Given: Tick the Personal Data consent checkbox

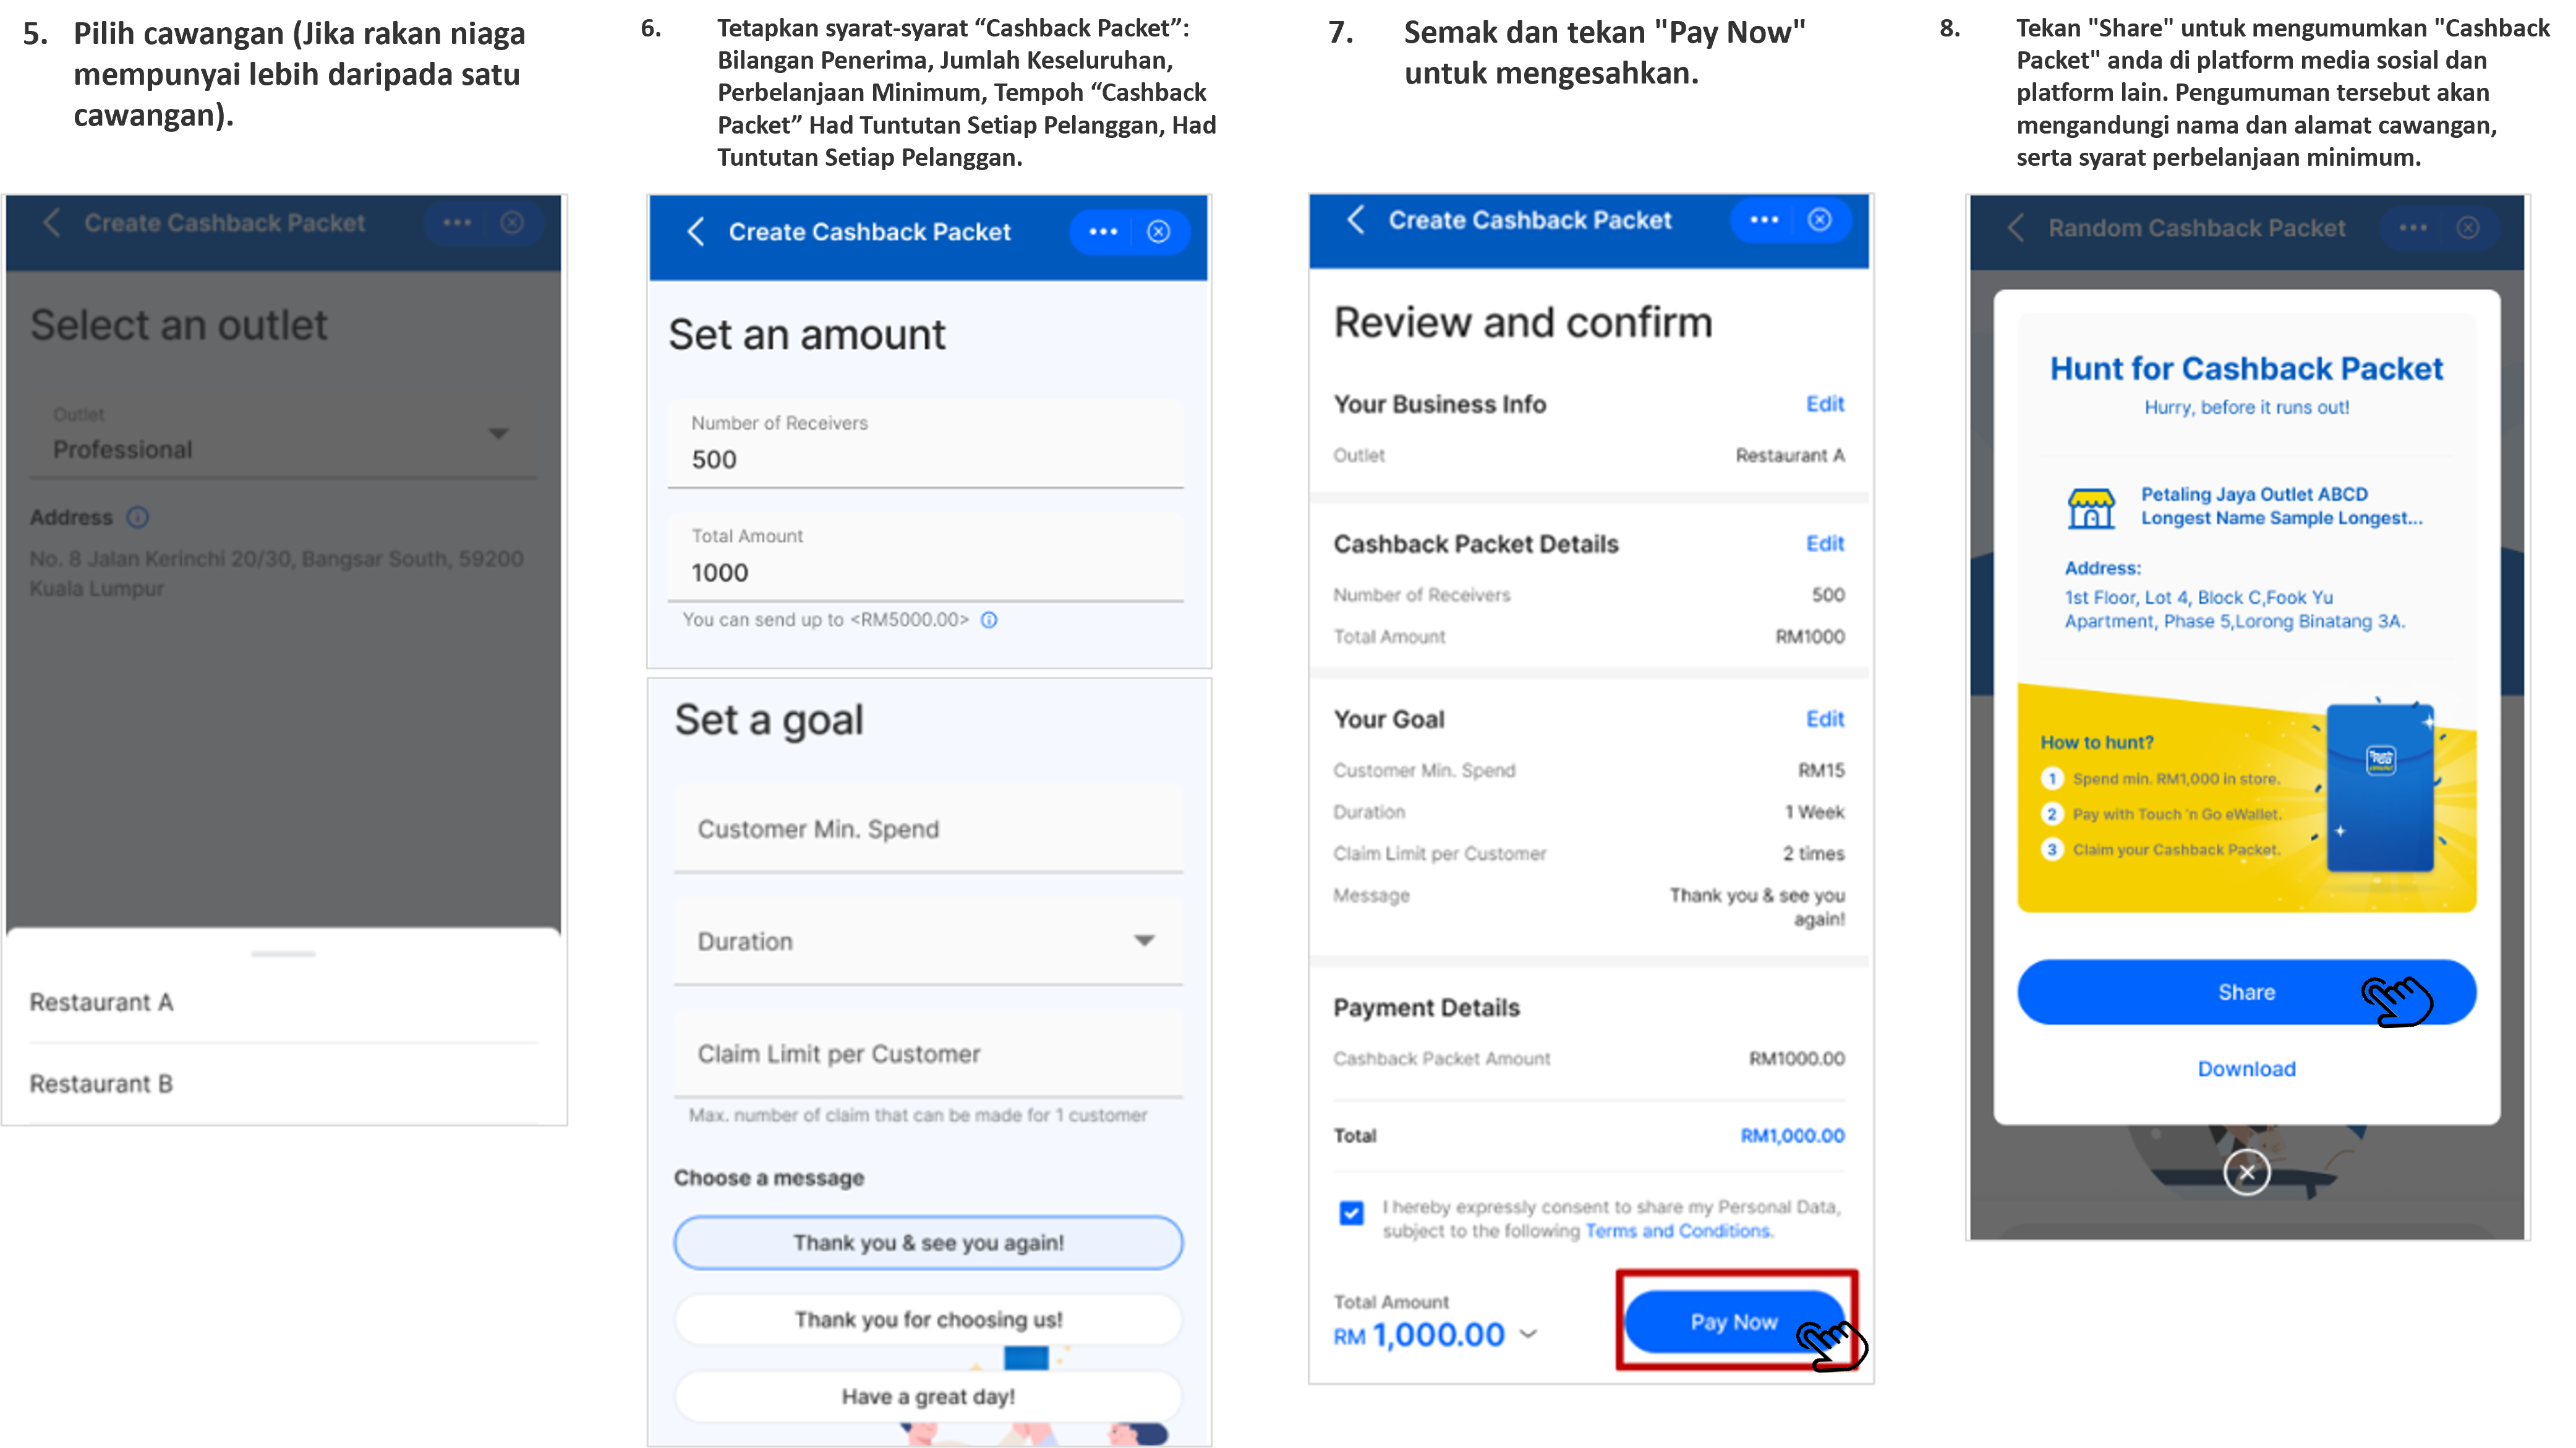Looking at the screenshot, I should (x=1351, y=1213).
